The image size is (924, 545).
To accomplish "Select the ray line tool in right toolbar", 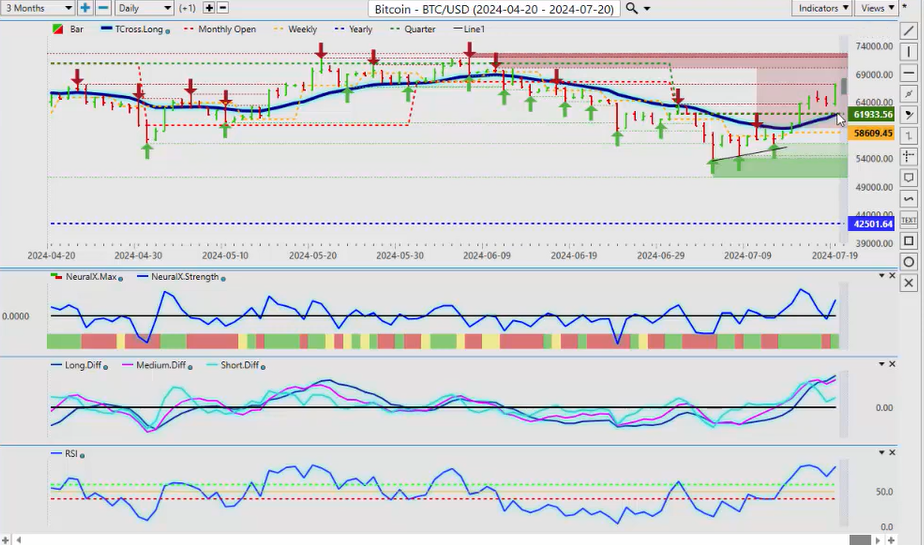I will (x=909, y=94).
